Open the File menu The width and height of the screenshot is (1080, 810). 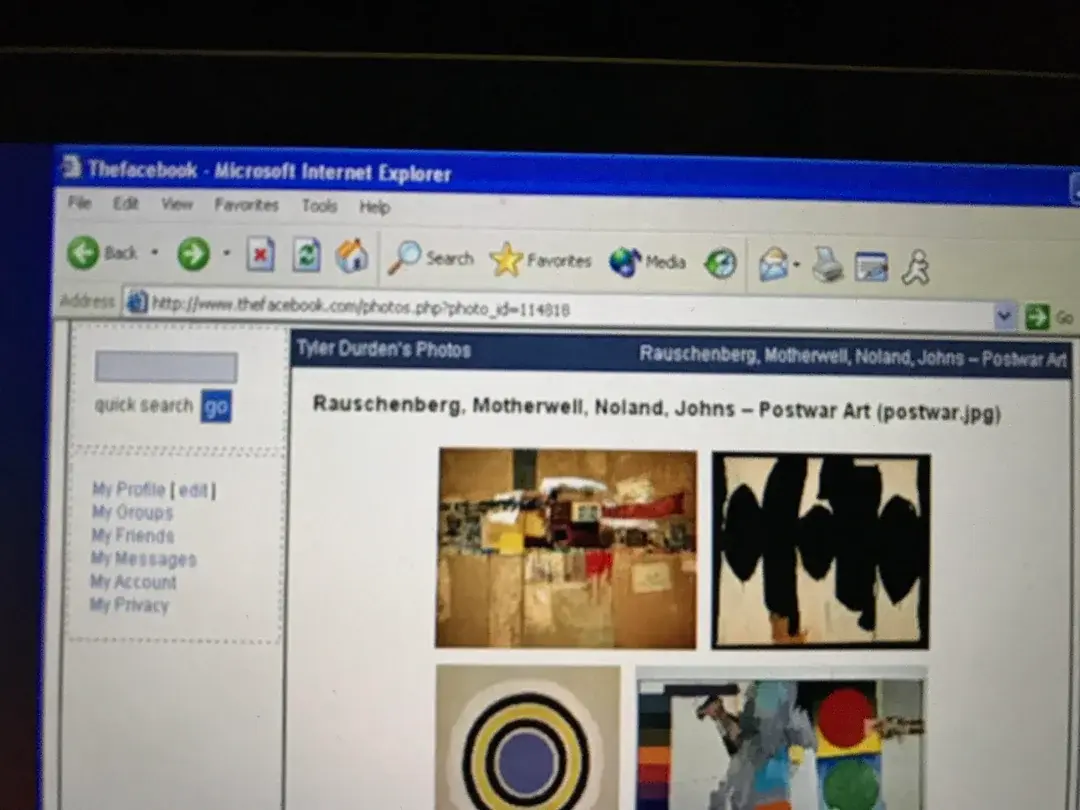point(79,202)
